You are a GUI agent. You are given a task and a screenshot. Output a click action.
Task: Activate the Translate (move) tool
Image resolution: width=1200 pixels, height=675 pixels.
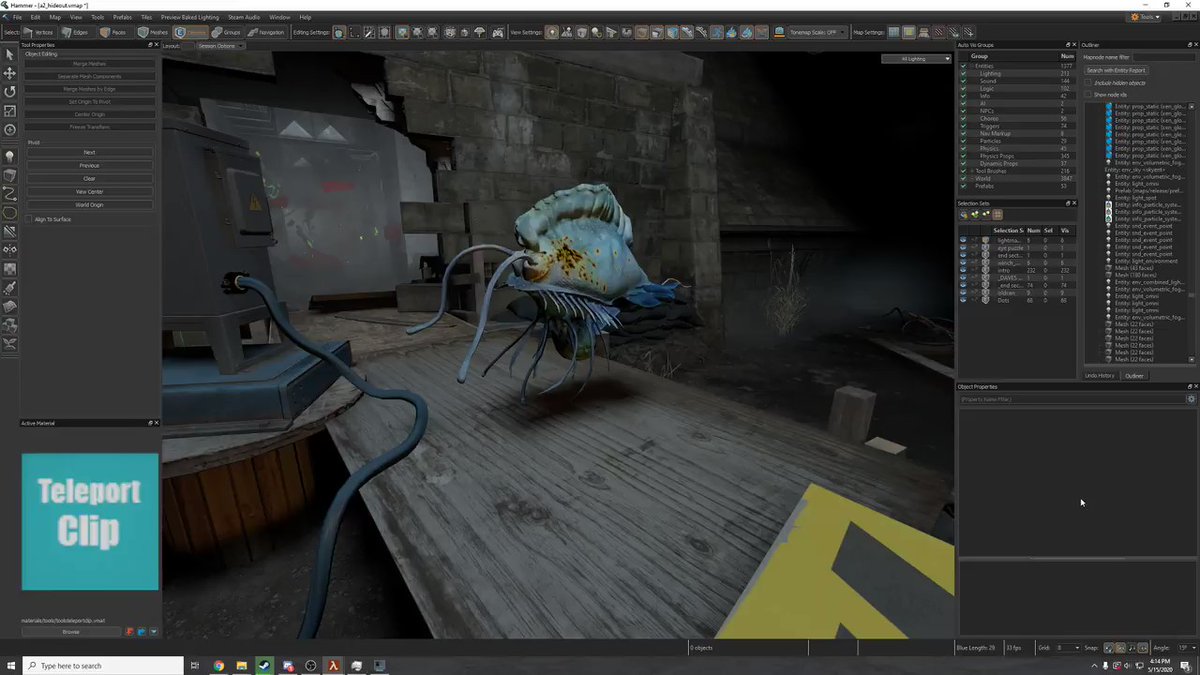[10, 73]
